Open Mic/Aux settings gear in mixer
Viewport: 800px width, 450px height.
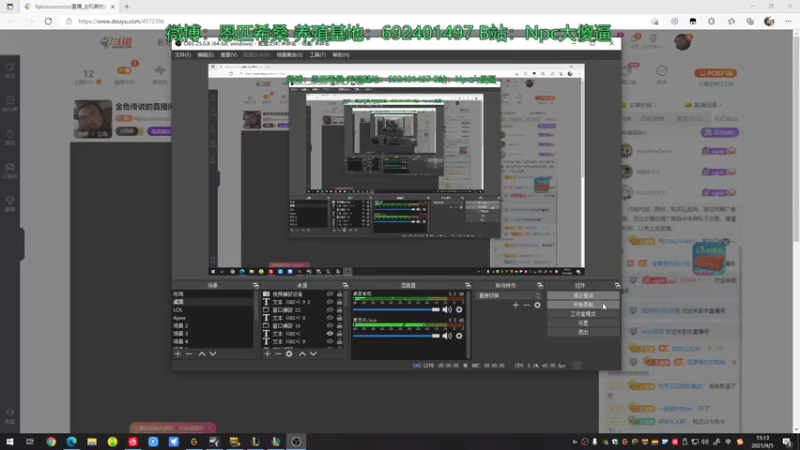point(459,336)
